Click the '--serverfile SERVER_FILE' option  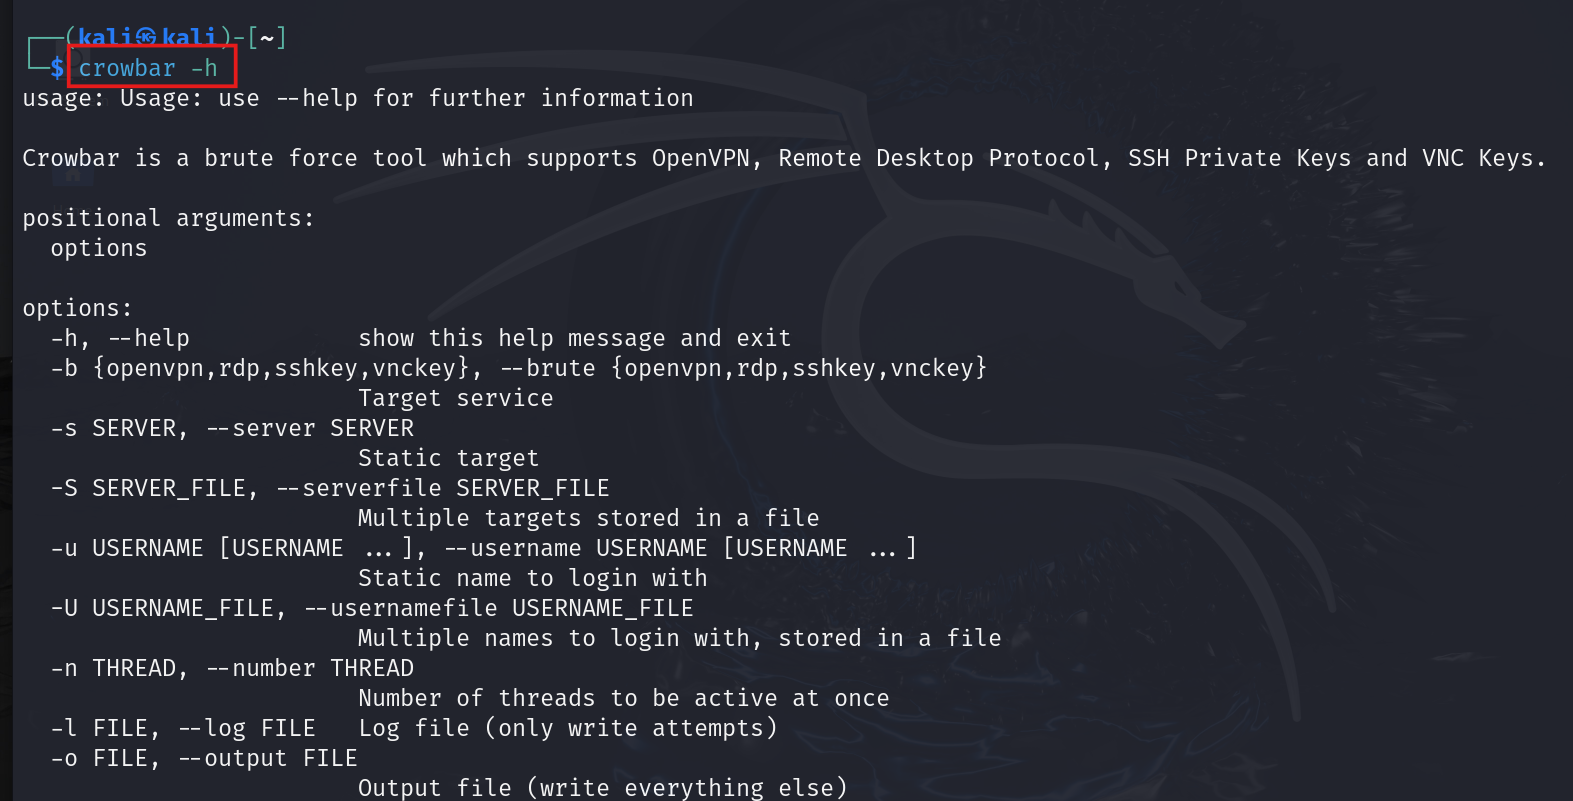coord(442,488)
